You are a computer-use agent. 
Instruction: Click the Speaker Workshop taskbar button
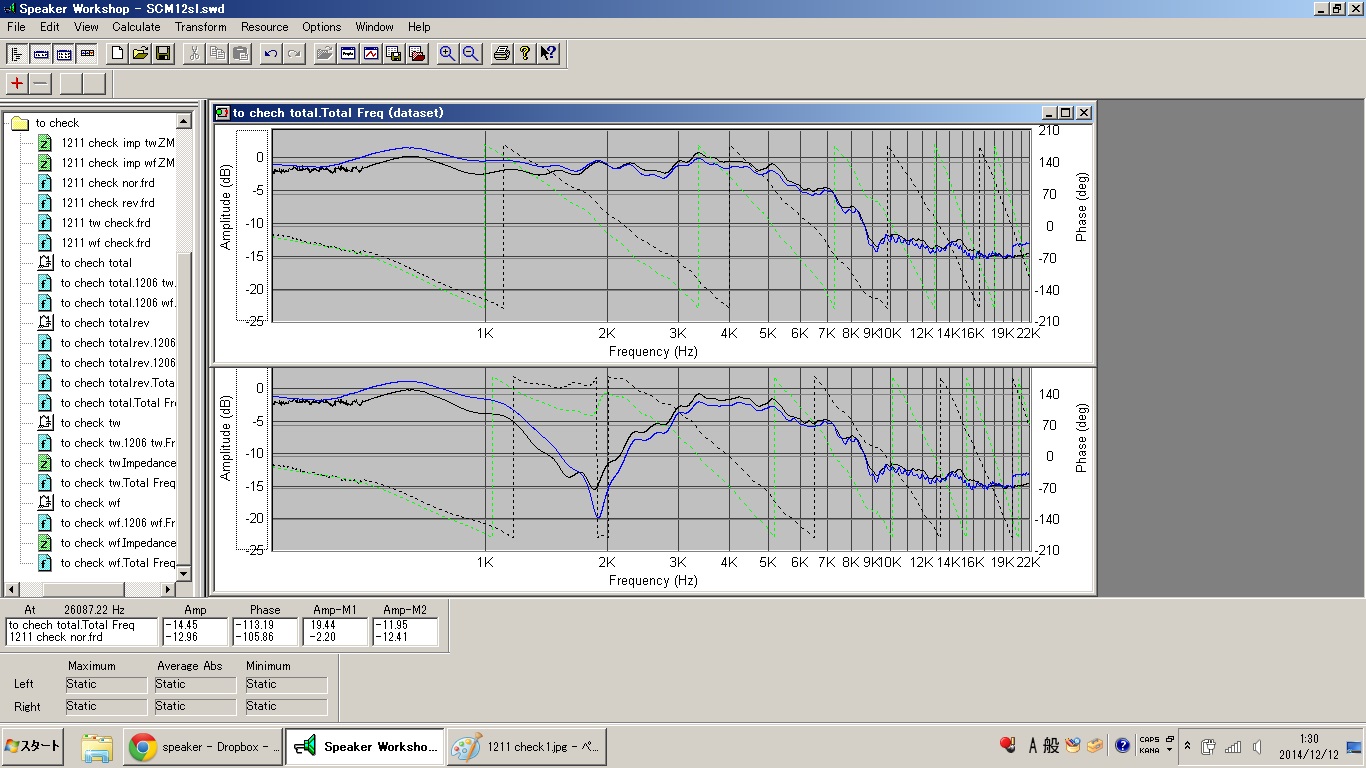365,747
